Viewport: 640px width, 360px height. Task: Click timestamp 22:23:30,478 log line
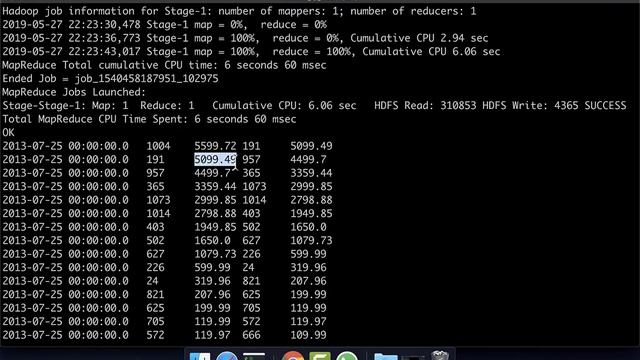[164, 24]
